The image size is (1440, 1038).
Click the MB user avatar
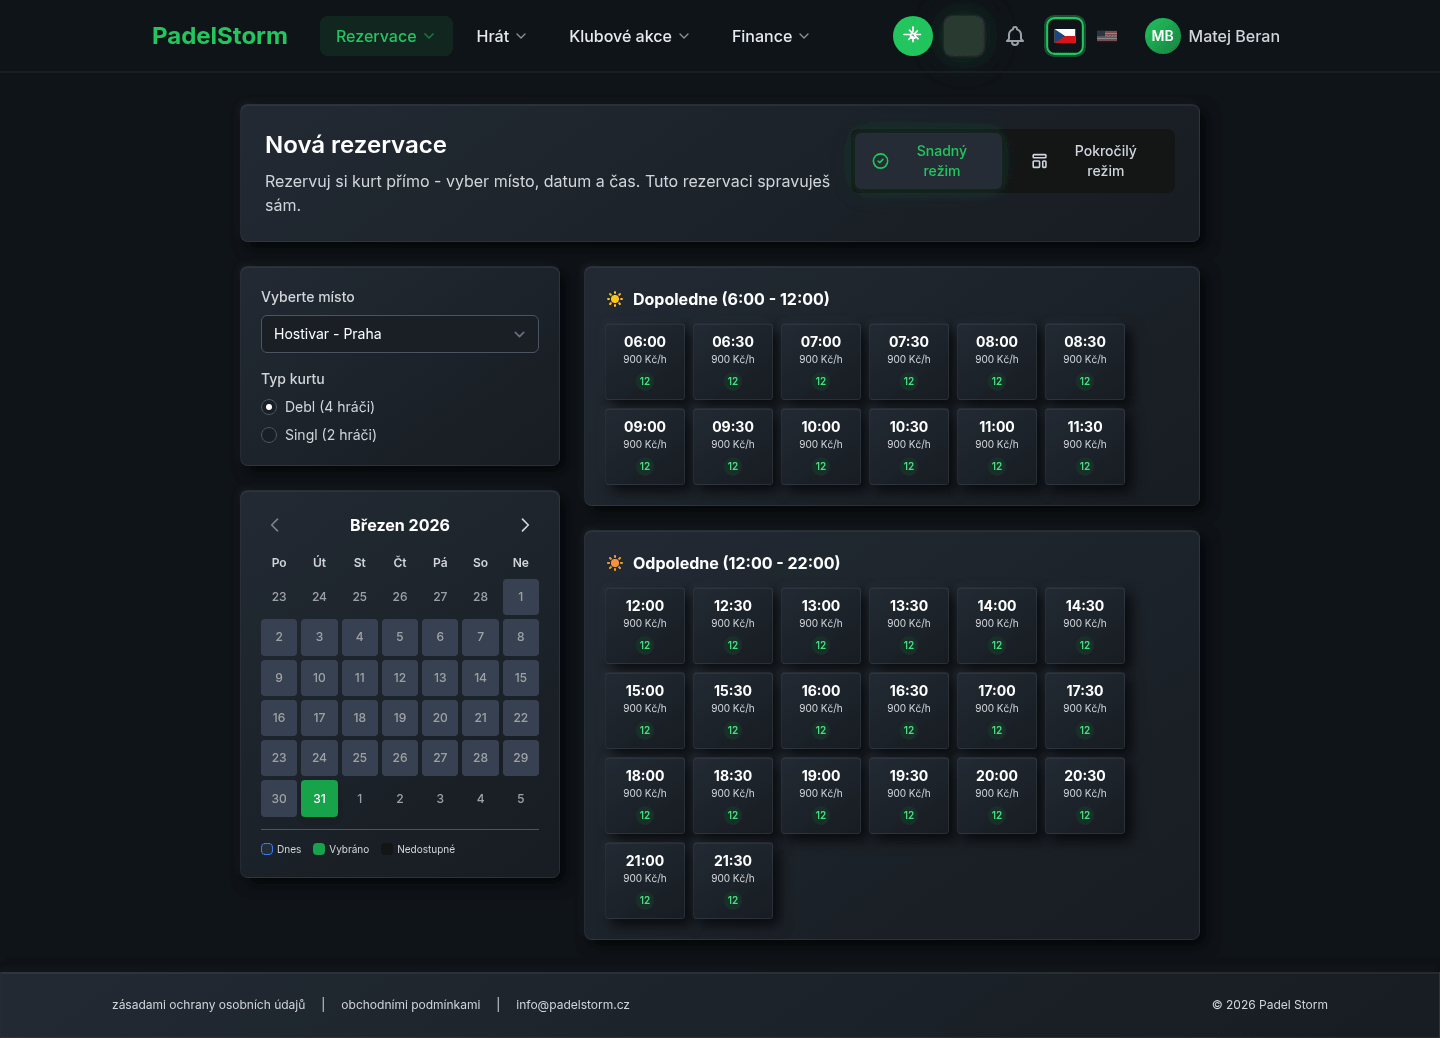click(x=1162, y=36)
